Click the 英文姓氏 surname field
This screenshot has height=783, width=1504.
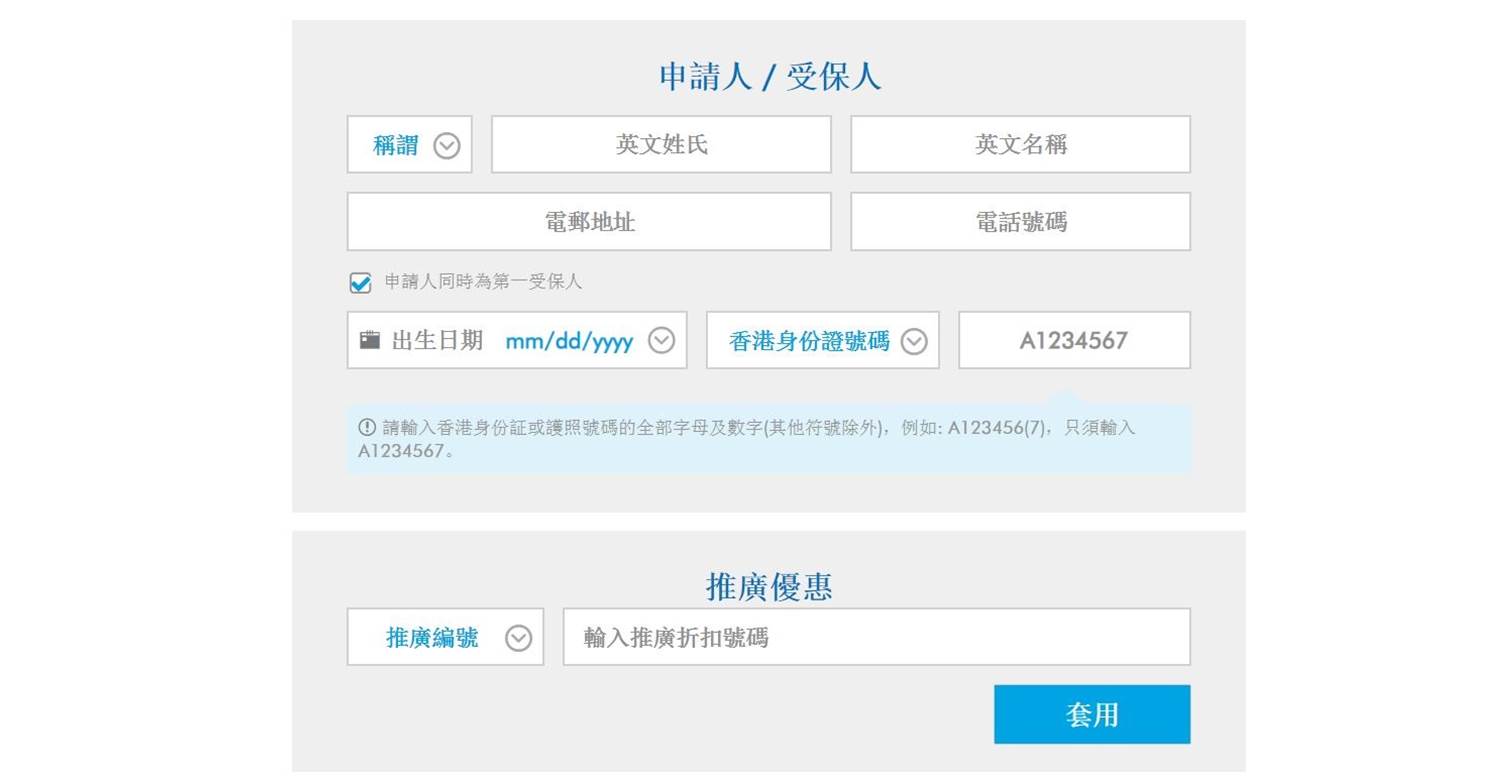[661, 145]
